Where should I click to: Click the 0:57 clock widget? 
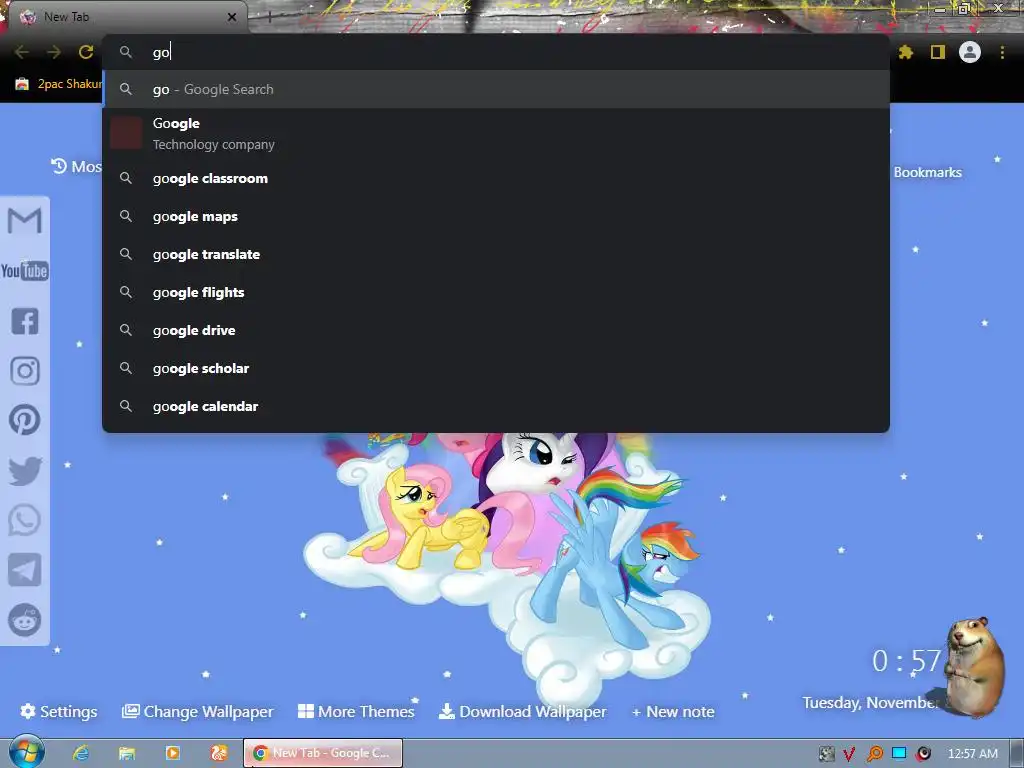(906, 661)
